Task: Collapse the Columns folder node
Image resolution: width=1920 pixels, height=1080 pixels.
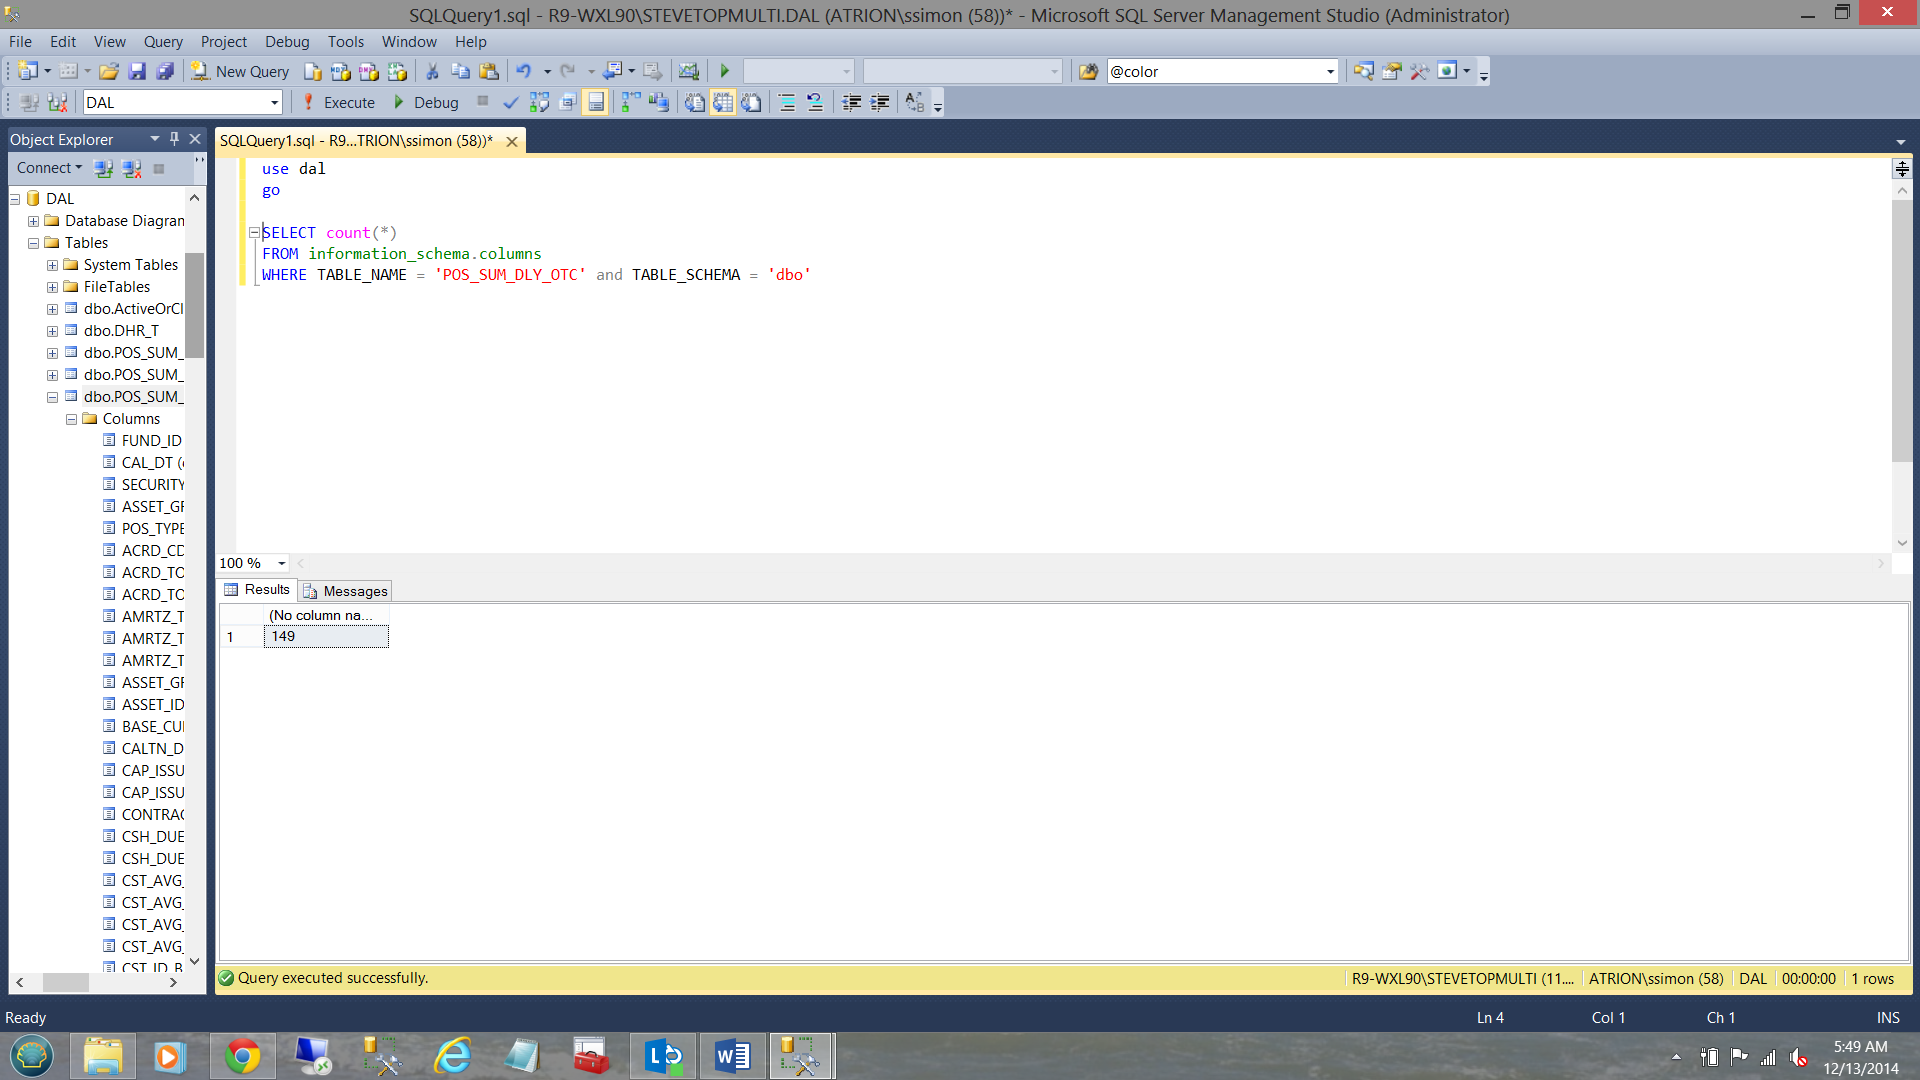Action: click(x=71, y=419)
